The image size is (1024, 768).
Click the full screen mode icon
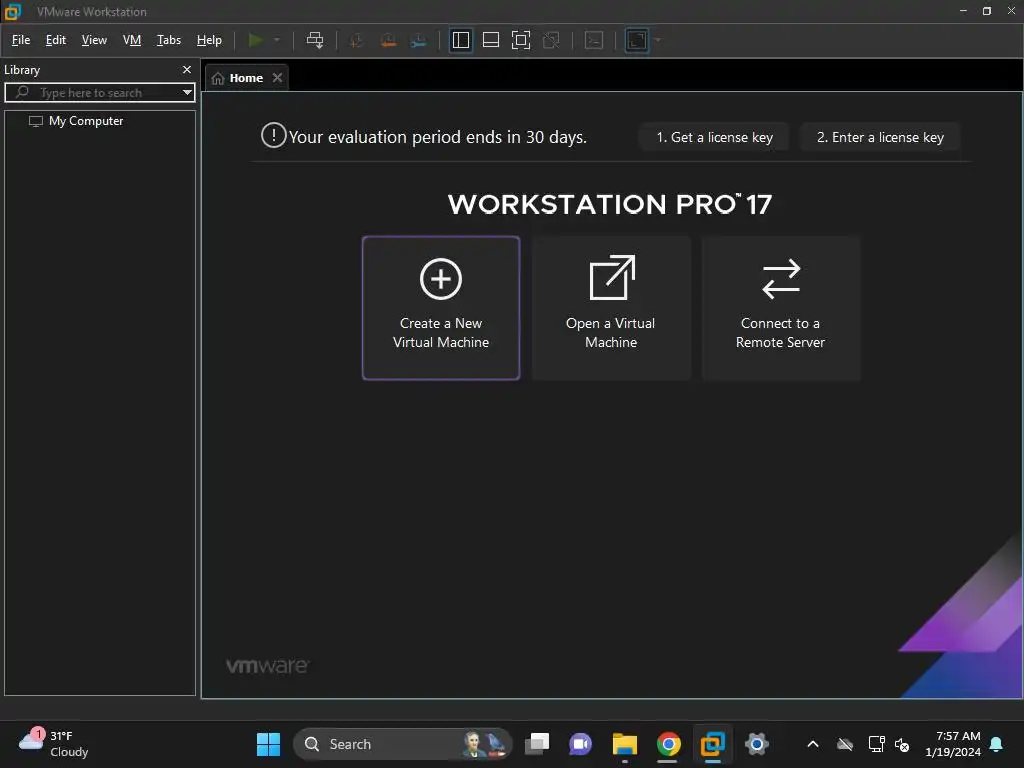point(520,40)
